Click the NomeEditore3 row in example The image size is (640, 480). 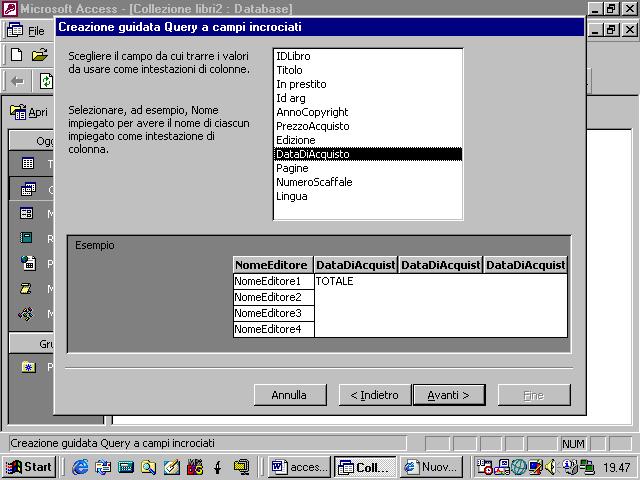273,313
